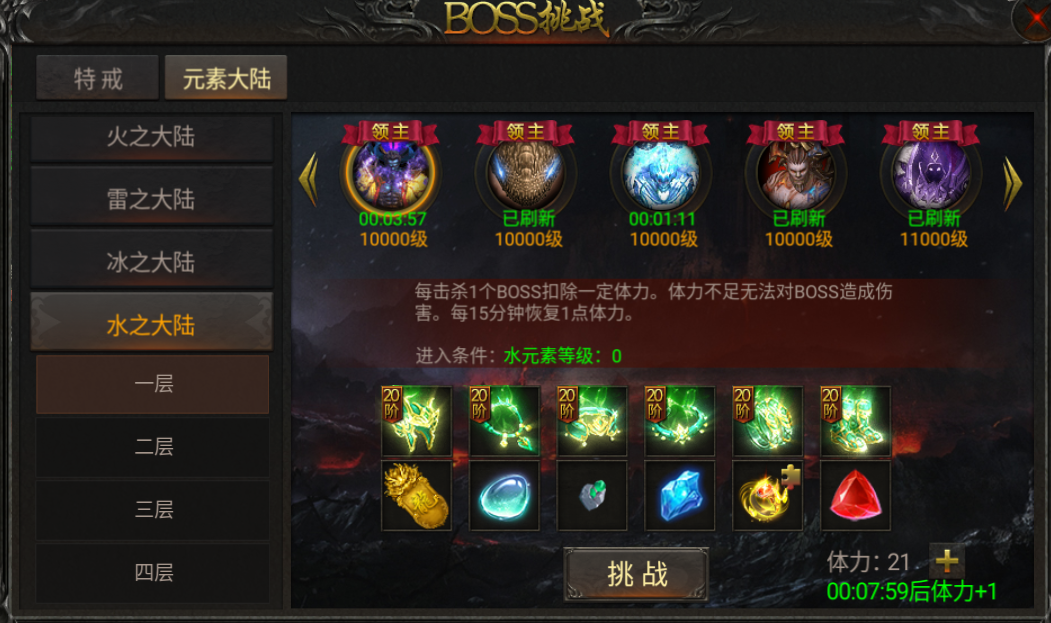View the 20阶 green boots equipment
The image size is (1051, 623).
(x=855, y=421)
